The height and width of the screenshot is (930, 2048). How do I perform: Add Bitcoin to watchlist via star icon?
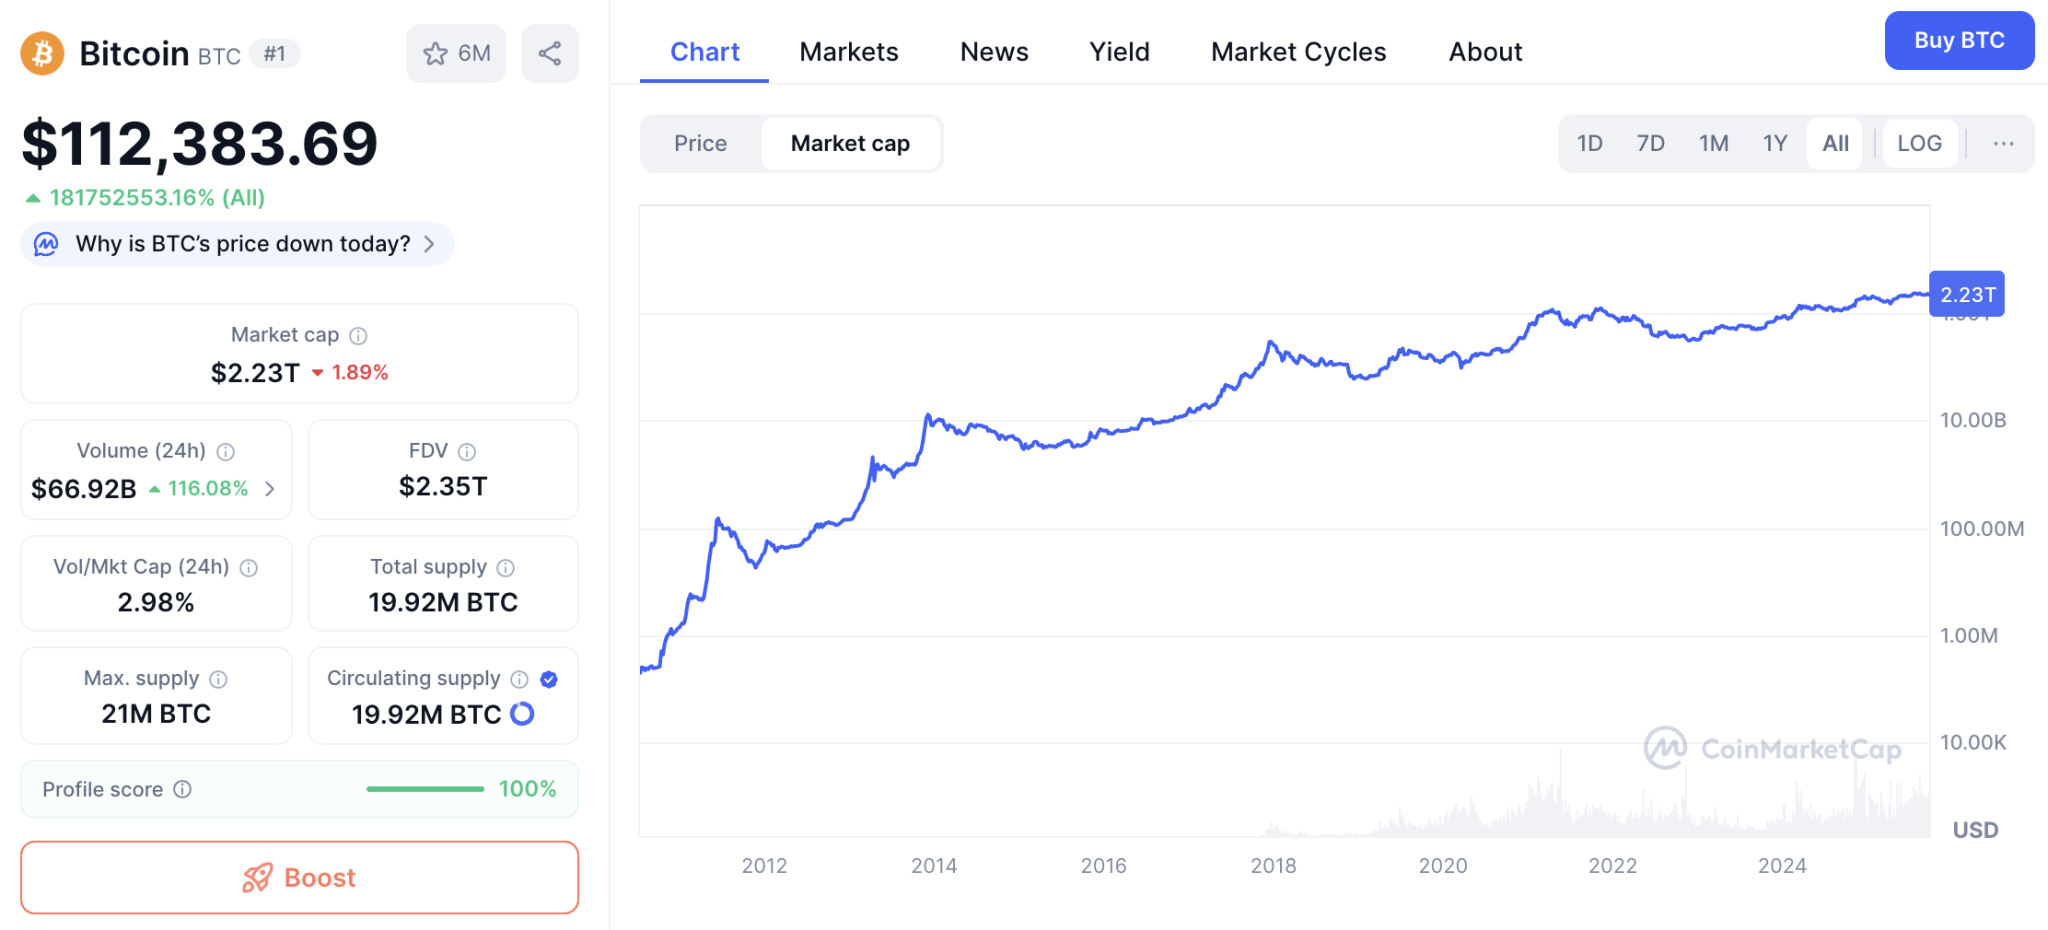click(x=436, y=53)
